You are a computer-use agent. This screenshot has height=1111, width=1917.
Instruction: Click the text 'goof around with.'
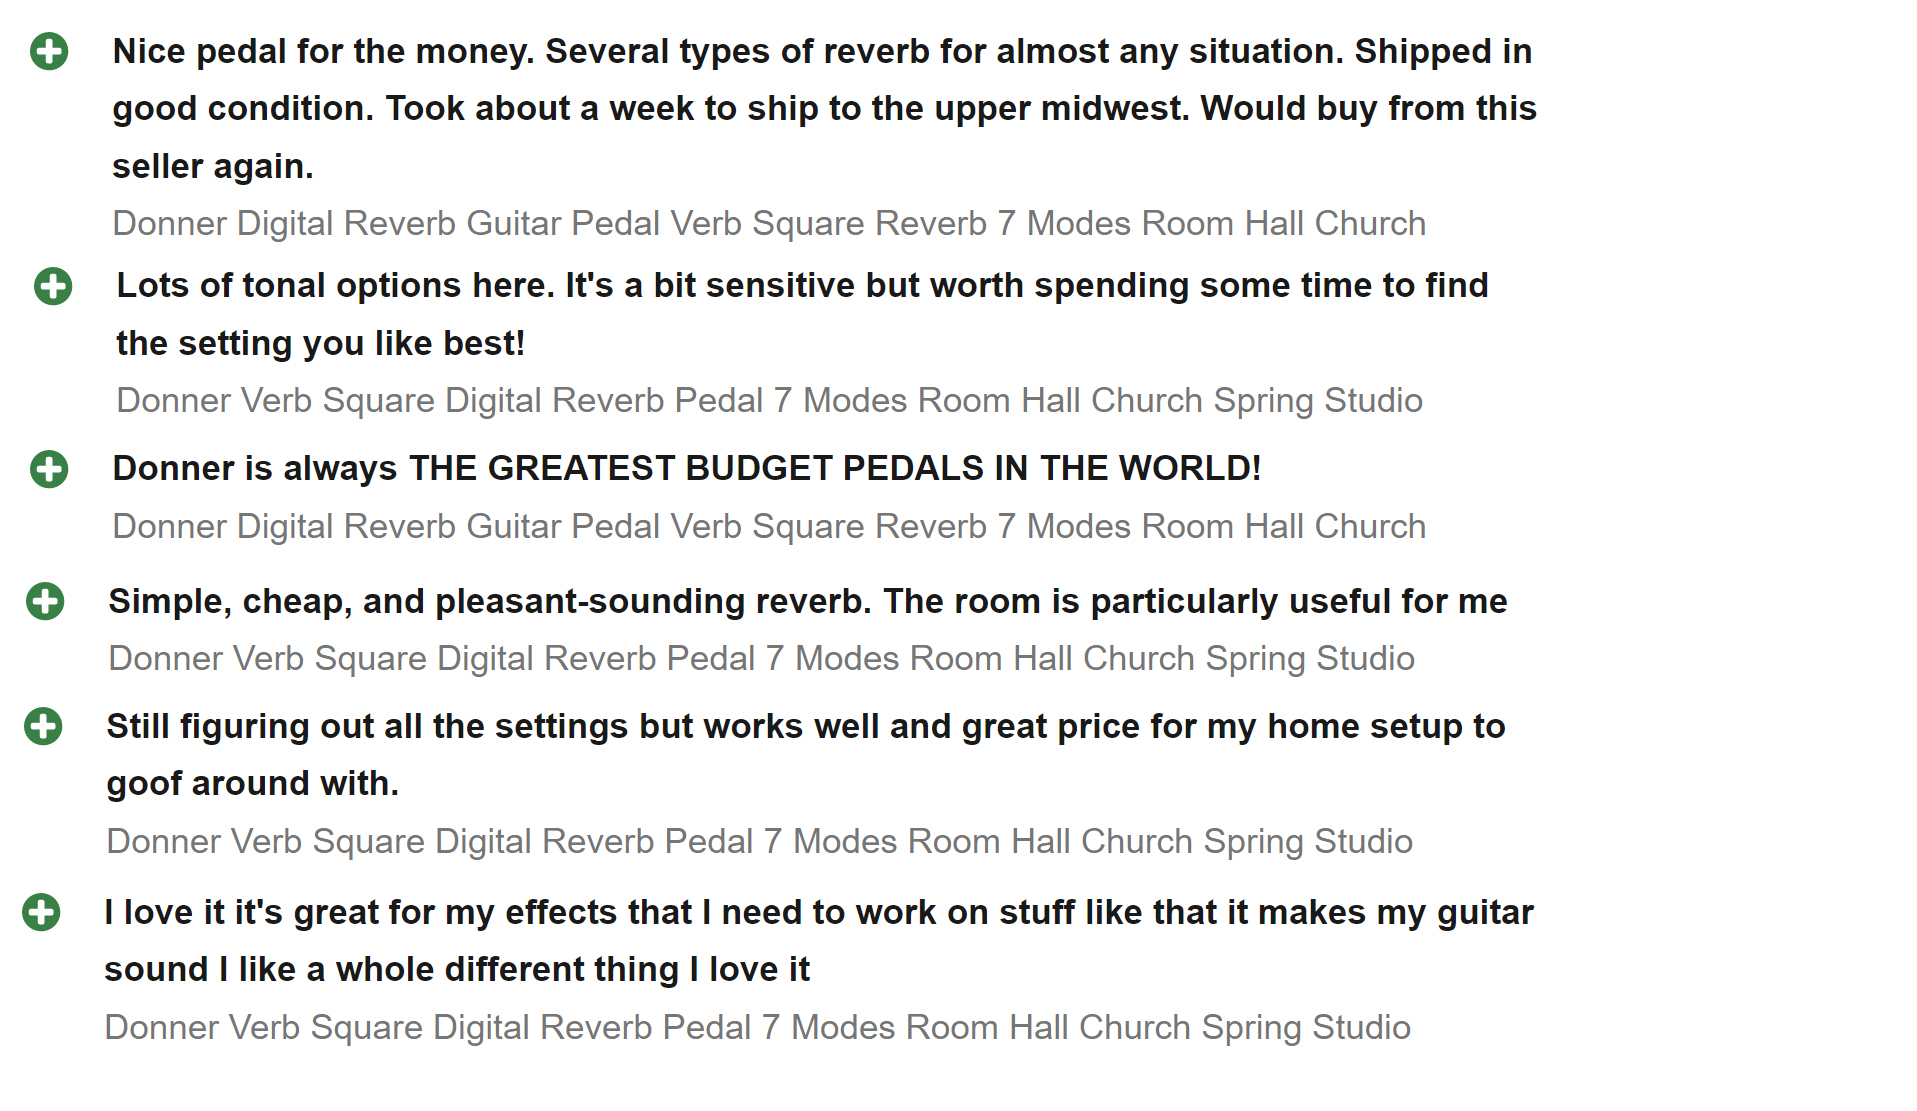(x=253, y=783)
